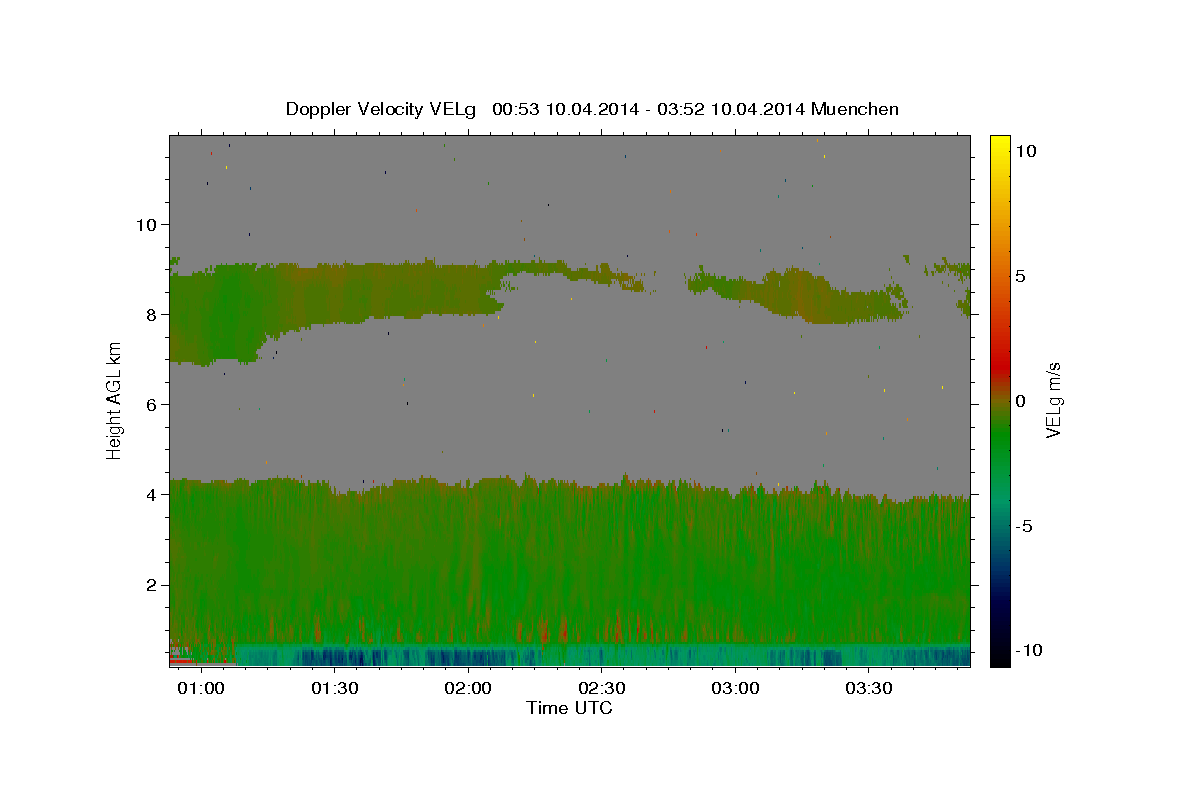The height and width of the screenshot is (800, 1200).
Task: Click the 'Height AGL km' axis label
Action: tap(114, 400)
